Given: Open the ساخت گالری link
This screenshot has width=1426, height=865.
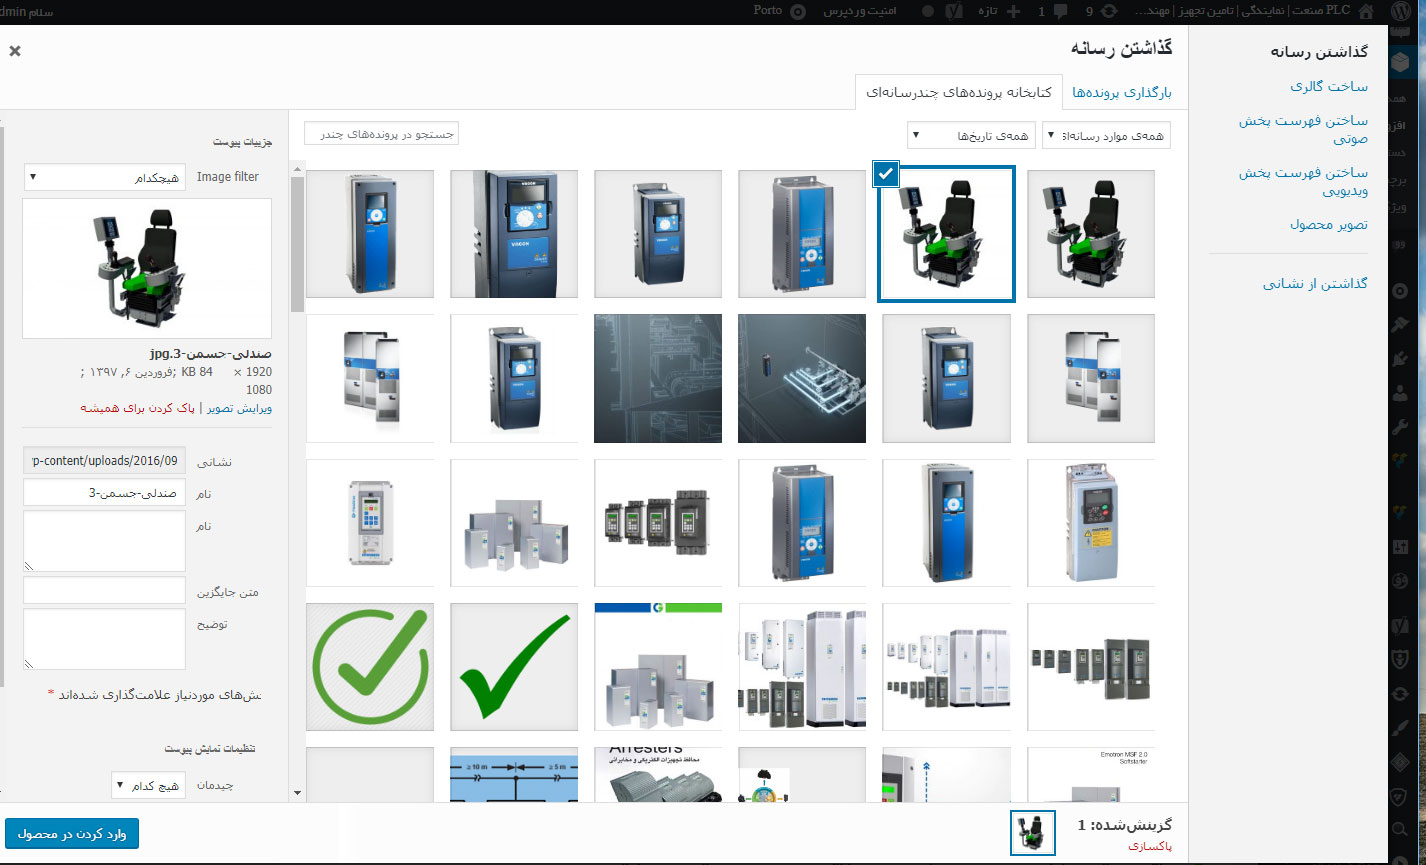Looking at the screenshot, I should [1328, 87].
